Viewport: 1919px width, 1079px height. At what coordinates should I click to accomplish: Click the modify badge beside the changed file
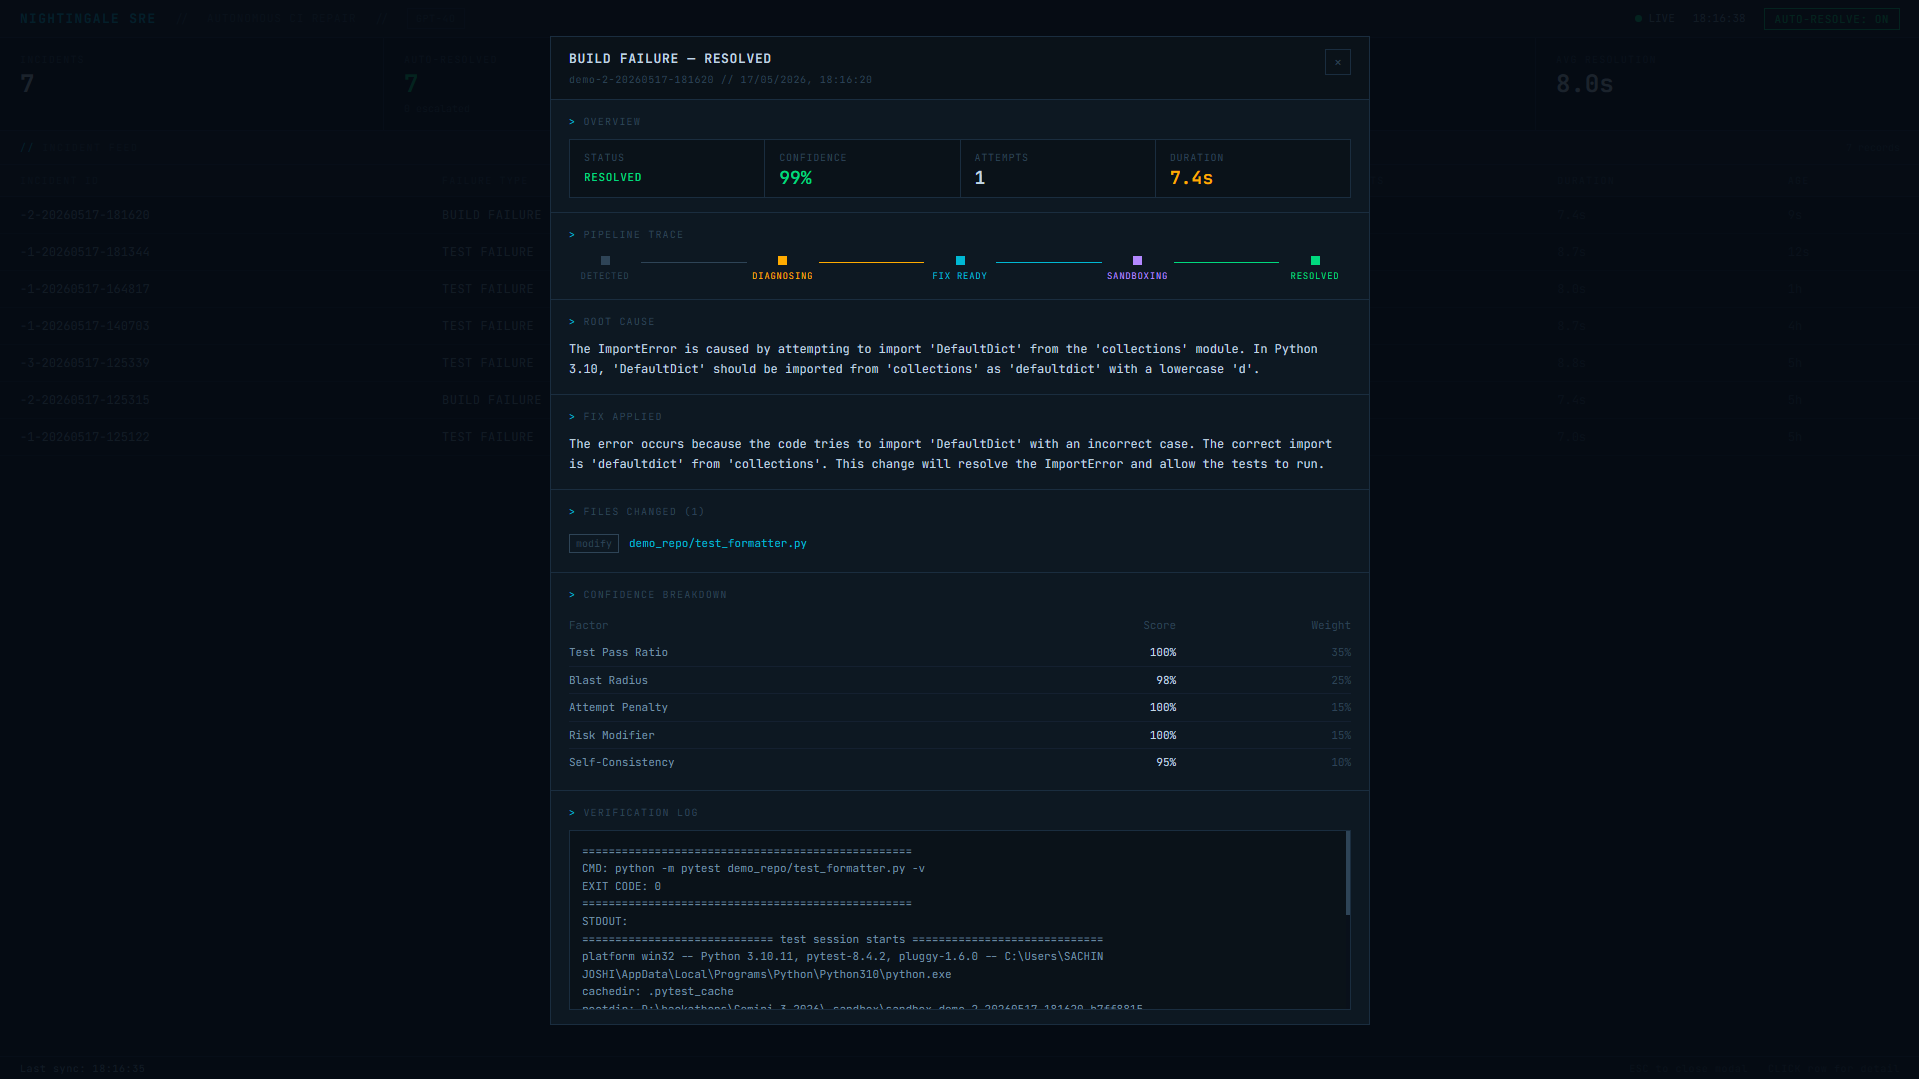(x=594, y=544)
